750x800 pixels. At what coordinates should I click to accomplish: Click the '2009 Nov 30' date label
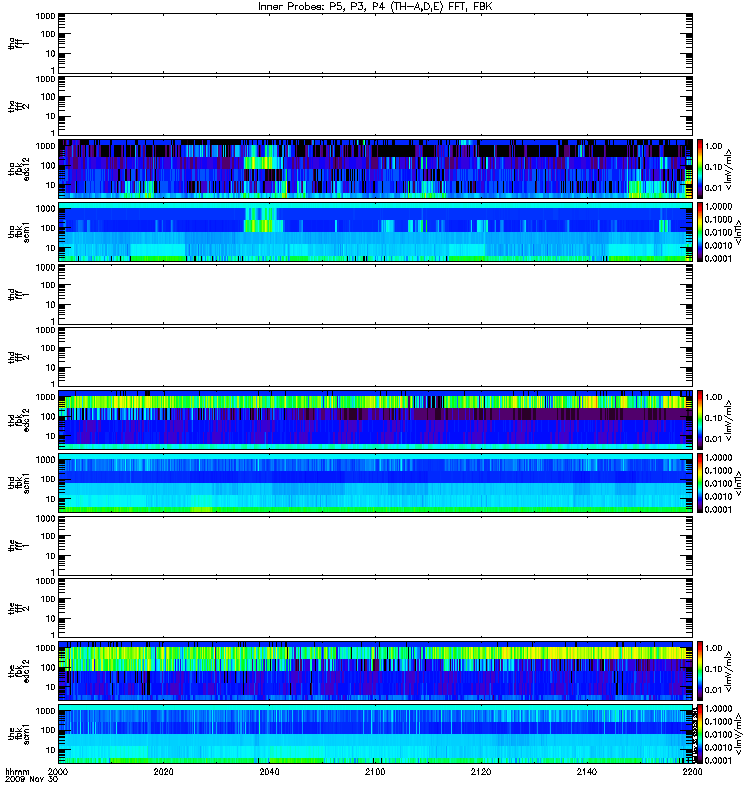[32, 779]
